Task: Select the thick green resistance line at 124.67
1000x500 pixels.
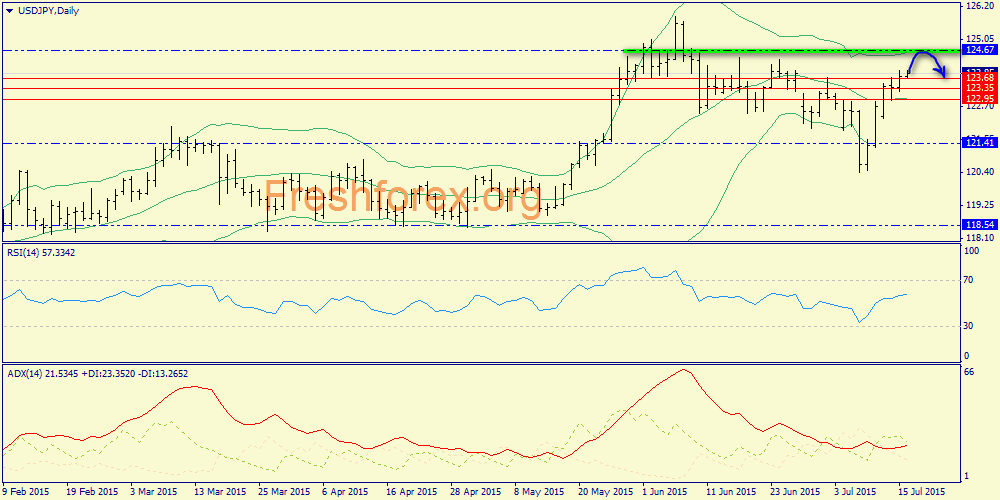Action: (792, 50)
